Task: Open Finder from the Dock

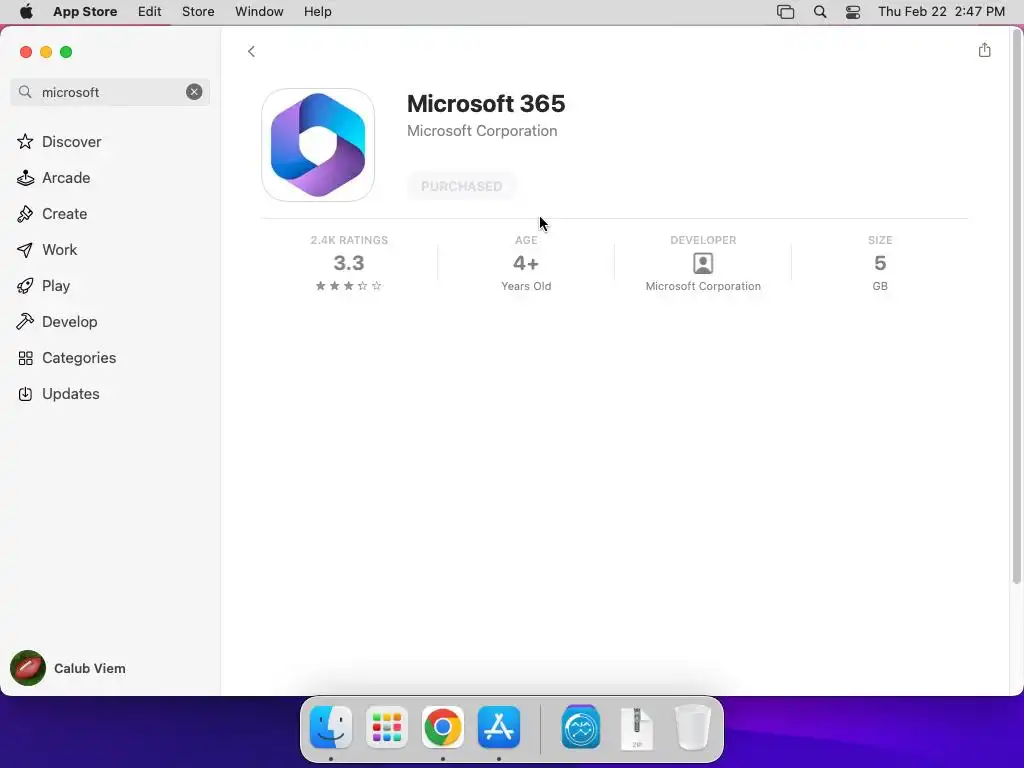Action: (331, 727)
